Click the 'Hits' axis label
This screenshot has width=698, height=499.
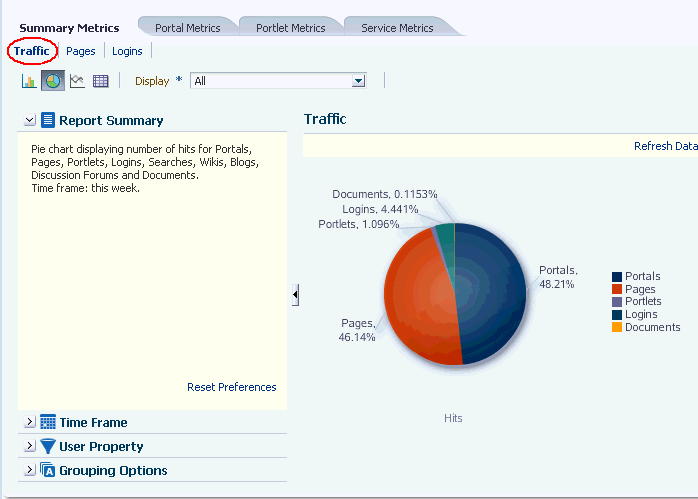(453, 418)
